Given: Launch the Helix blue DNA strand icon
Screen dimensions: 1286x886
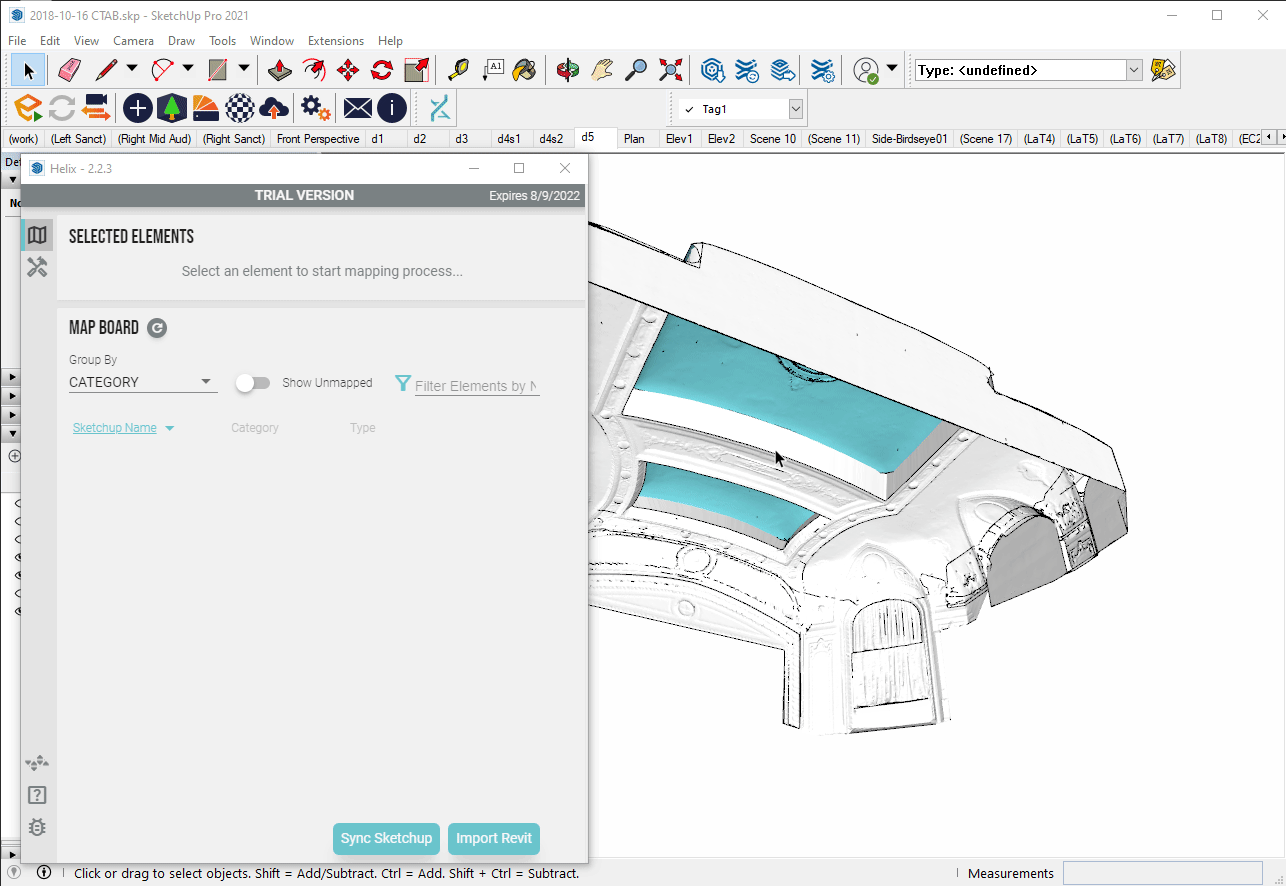Looking at the screenshot, I should [x=440, y=108].
